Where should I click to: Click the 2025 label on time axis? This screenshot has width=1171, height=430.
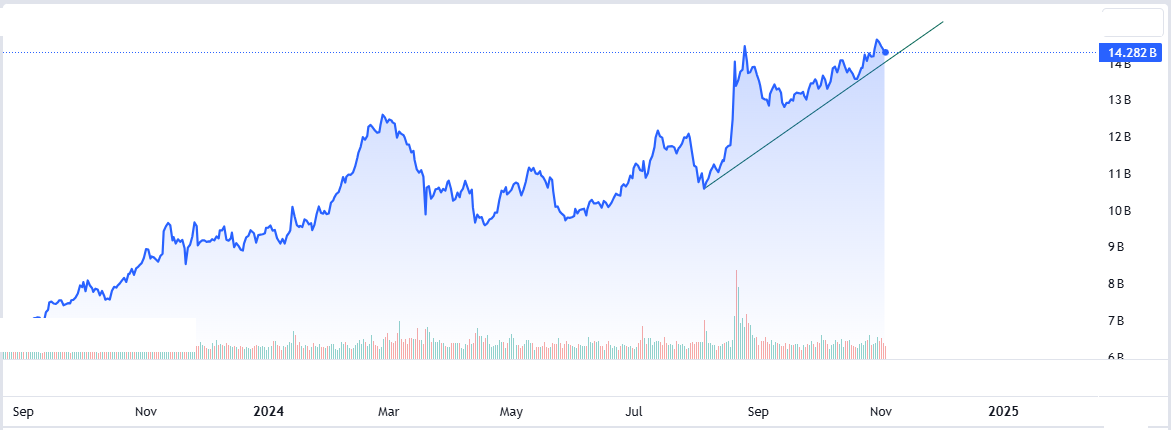(x=1003, y=411)
